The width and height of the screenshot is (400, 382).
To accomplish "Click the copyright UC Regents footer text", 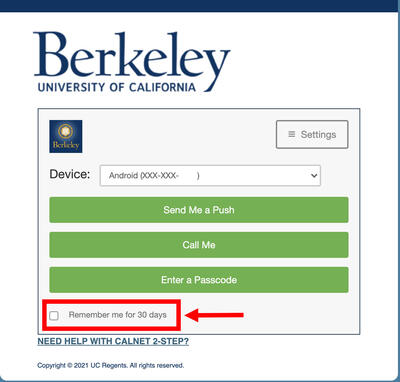I will [110, 365].
